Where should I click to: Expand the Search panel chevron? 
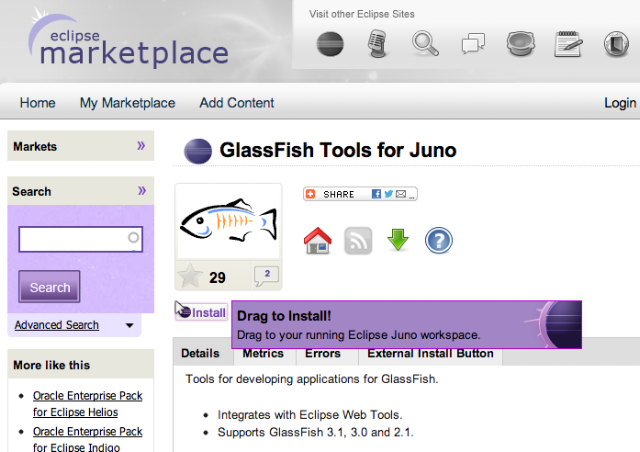[142, 190]
